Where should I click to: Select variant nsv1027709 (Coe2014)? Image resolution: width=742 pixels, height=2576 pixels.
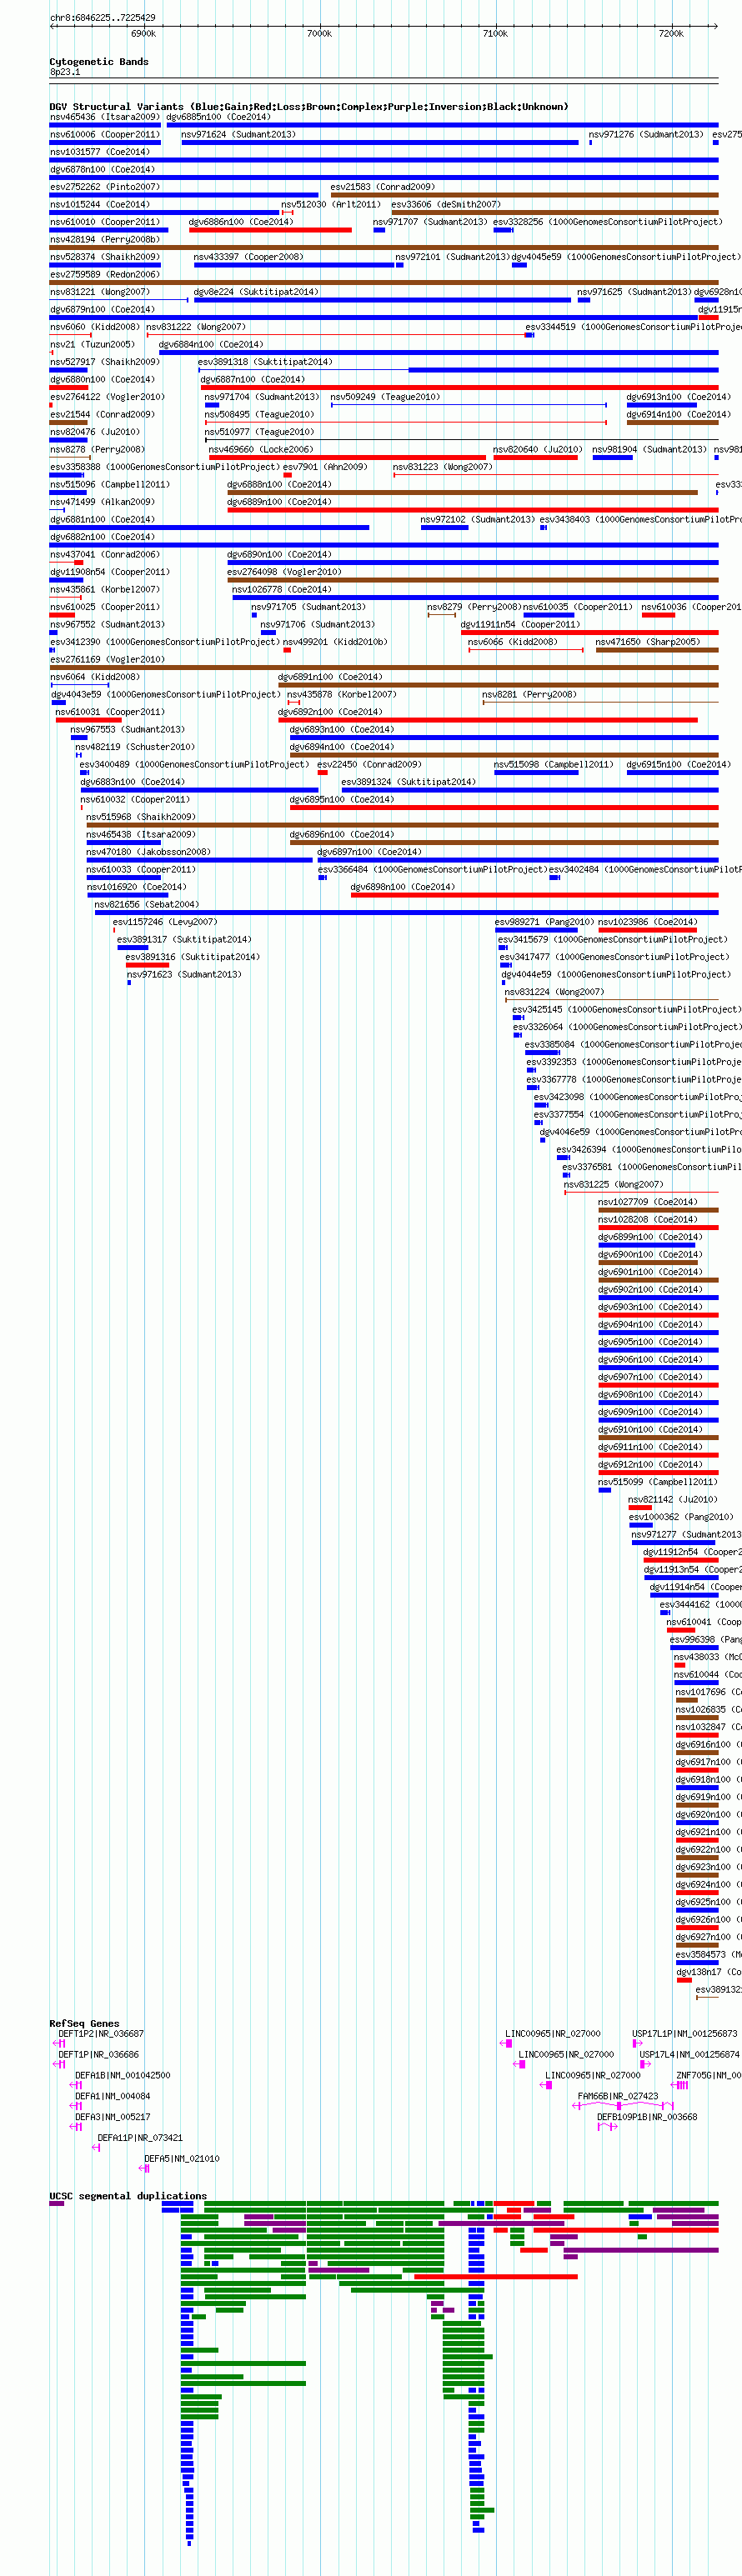click(x=648, y=1202)
